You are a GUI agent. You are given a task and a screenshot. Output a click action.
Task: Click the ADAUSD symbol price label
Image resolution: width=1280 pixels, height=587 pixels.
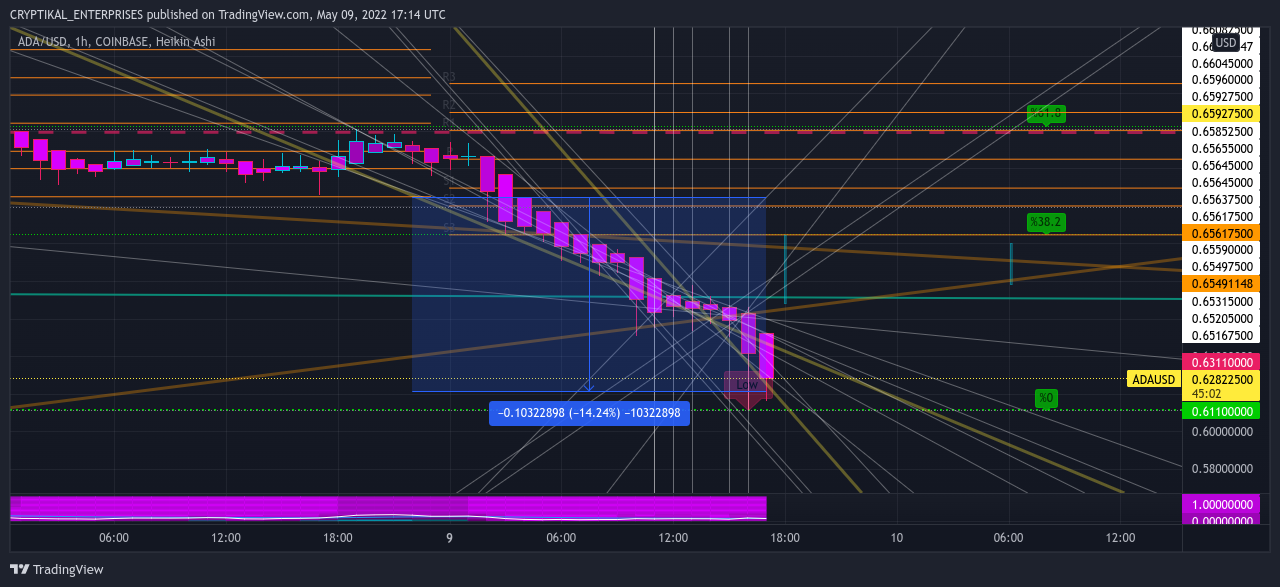click(x=1153, y=379)
